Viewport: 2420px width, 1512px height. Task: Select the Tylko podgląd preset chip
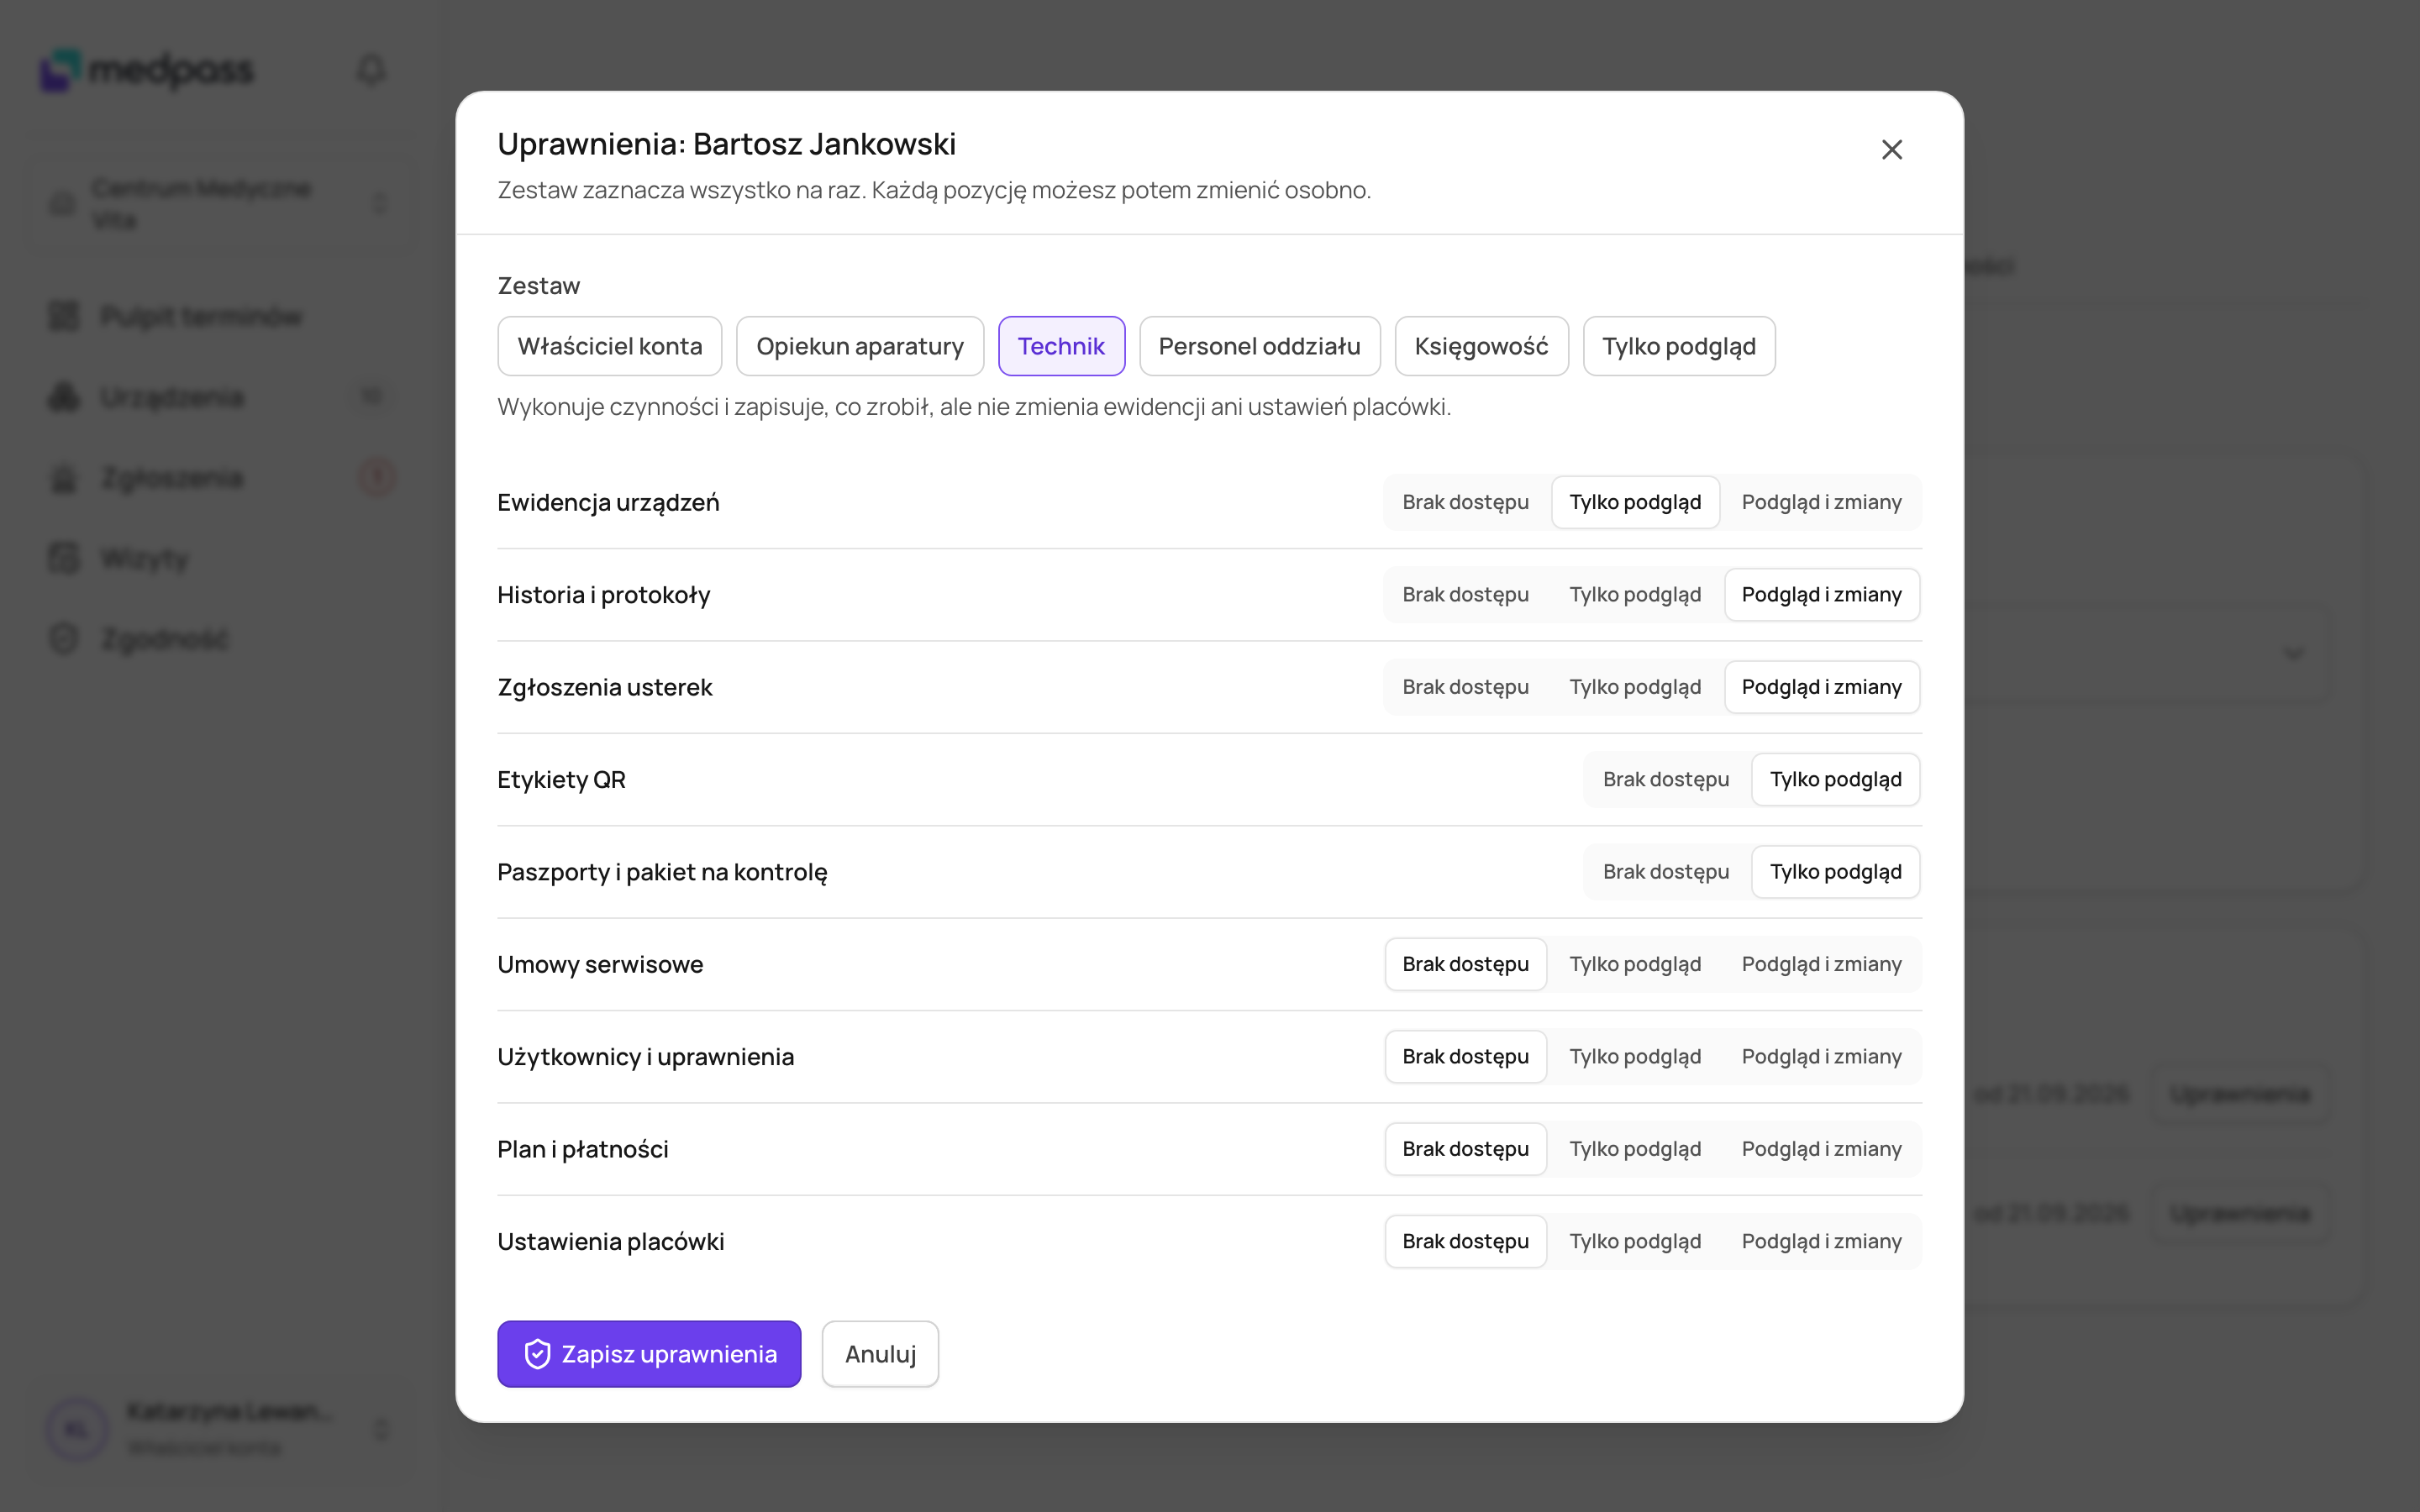(x=1679, y=346)
